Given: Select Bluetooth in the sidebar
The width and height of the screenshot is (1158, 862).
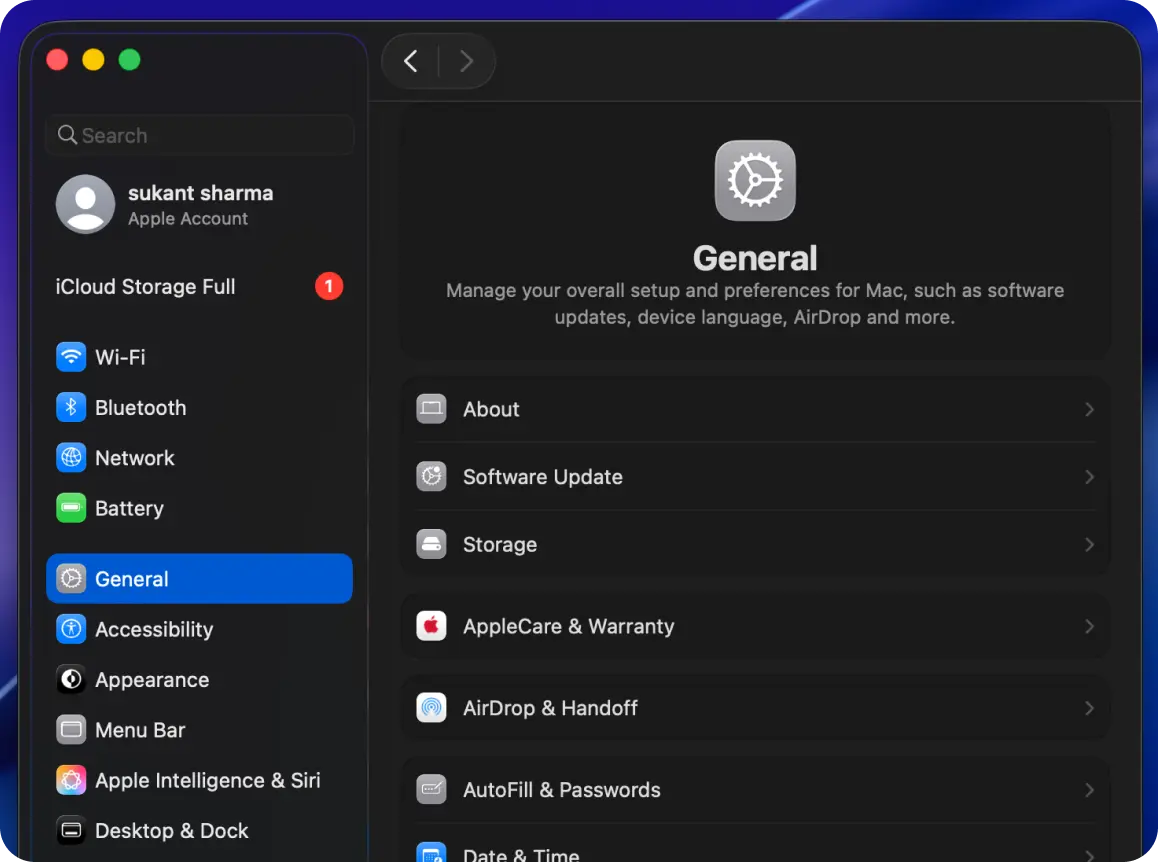Looking at the screenshot, I should [199, 408].
